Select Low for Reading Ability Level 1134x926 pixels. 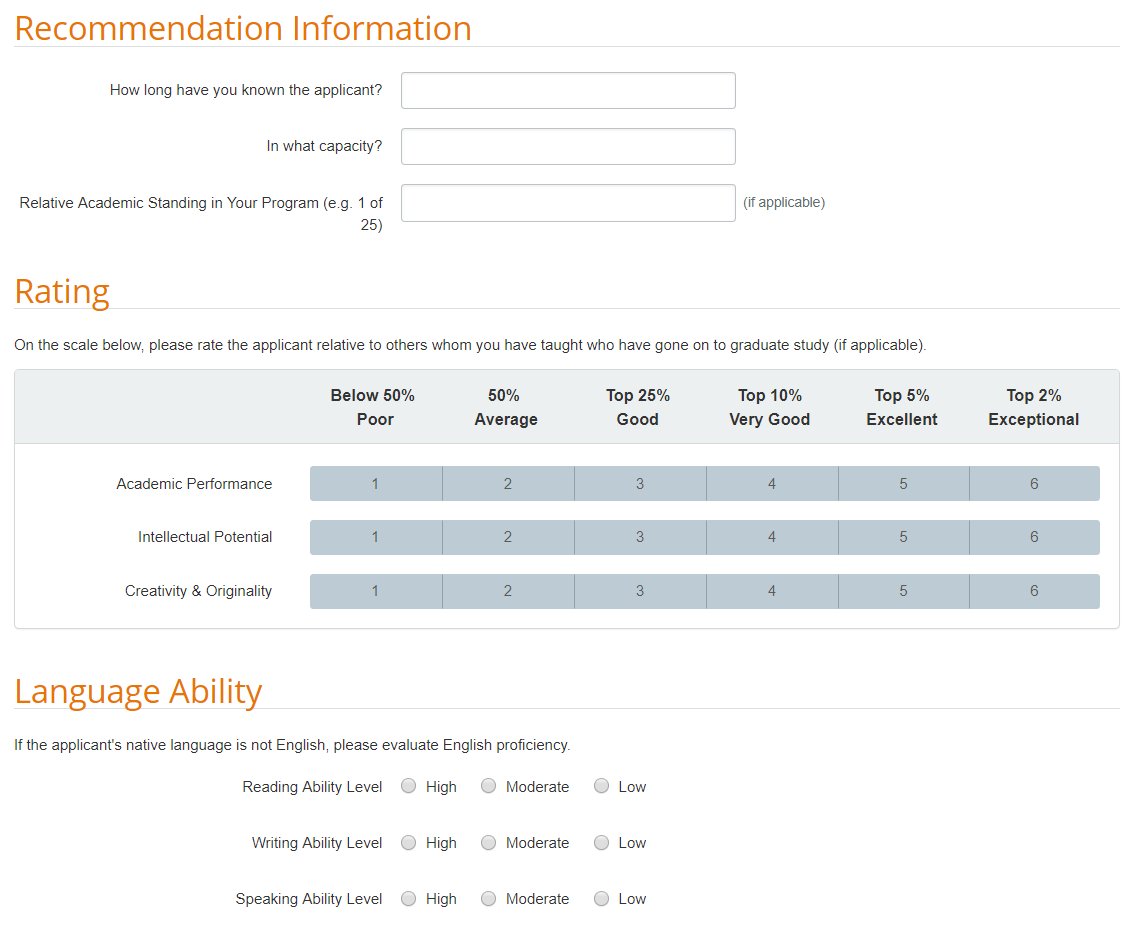point(602,786)
